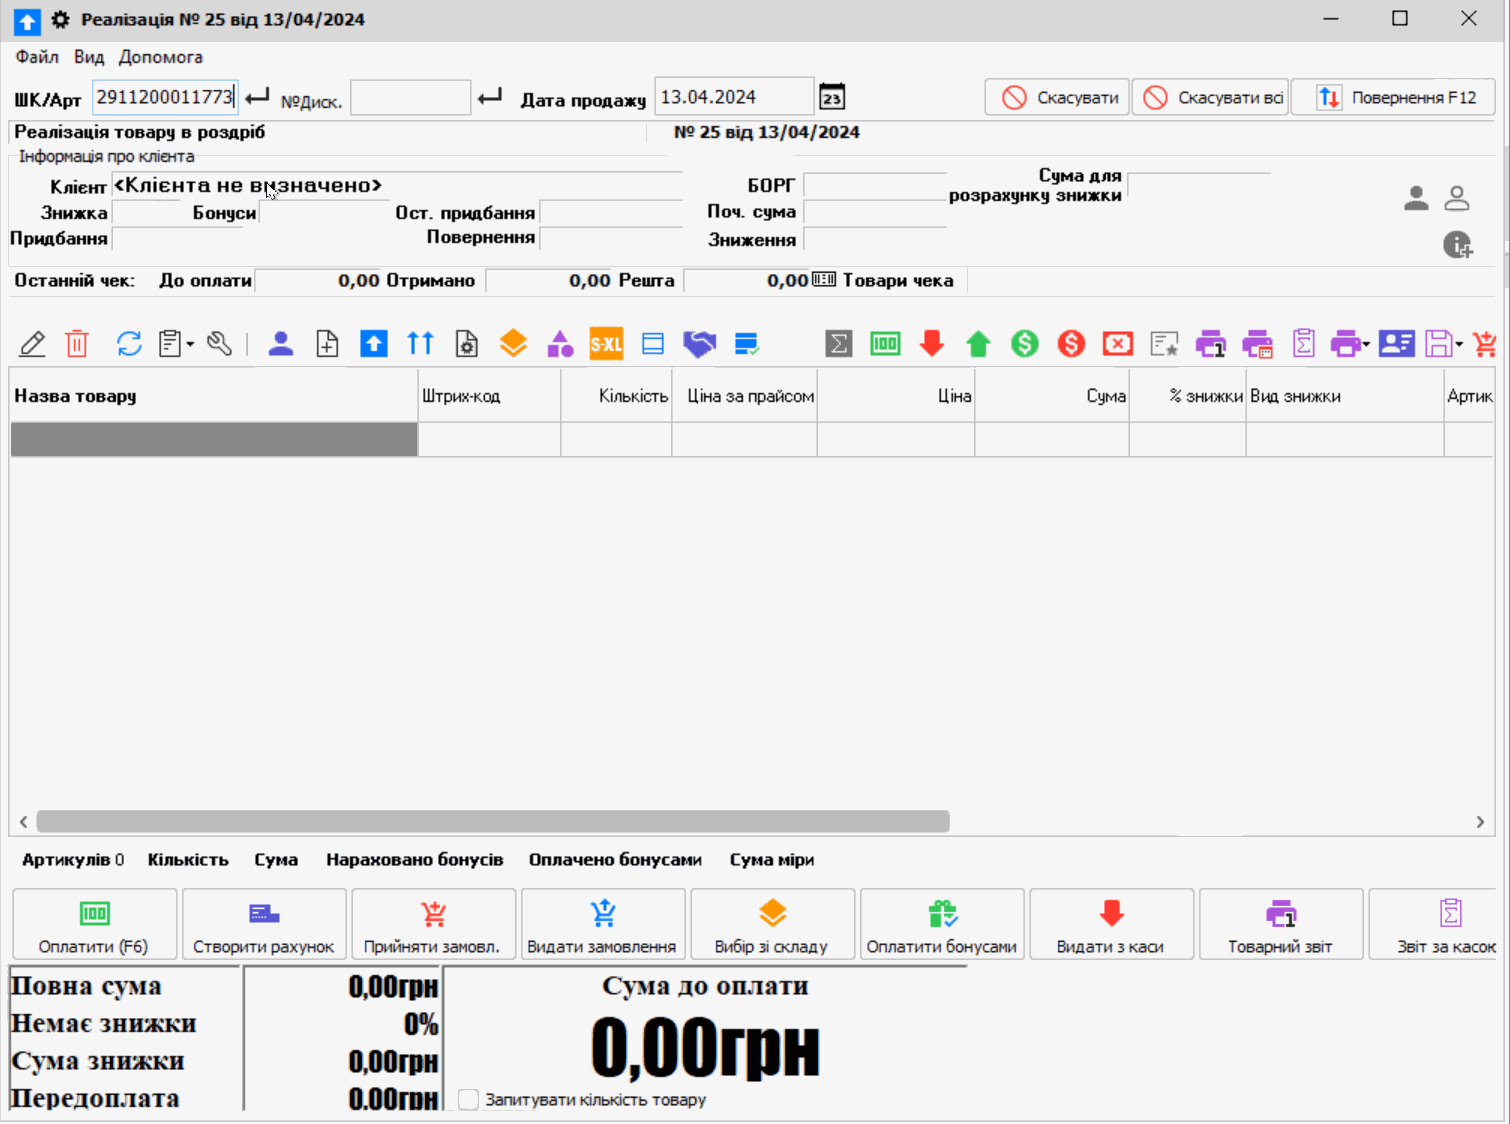Screen dimensions: 1510x1124
Task: Click the red X cancel icon on the toolbar
Action: (x=1117, y=343)
